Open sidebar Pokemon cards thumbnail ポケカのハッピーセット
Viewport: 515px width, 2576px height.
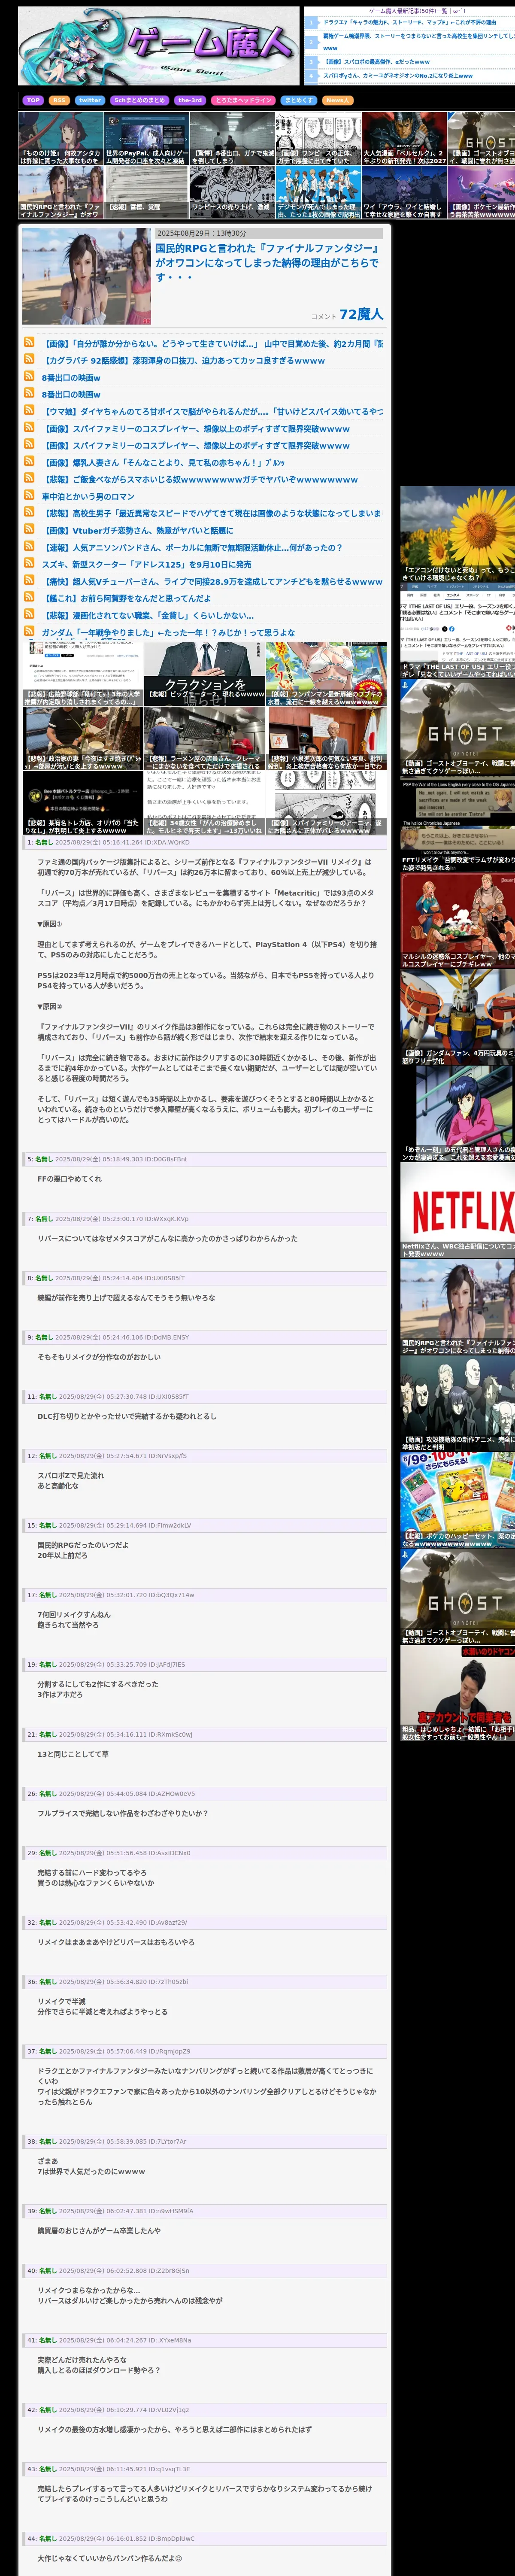click(458, 1501)
